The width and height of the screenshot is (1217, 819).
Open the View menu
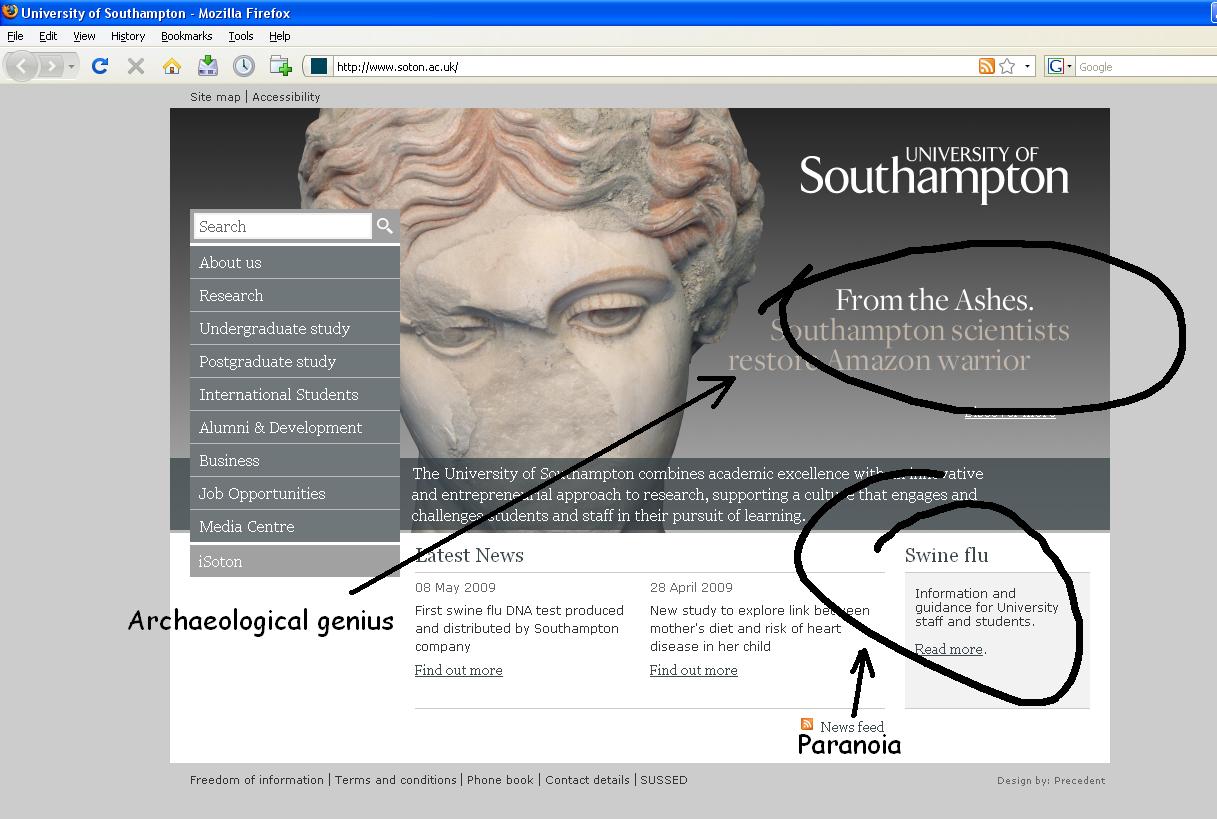coord(84,36)
